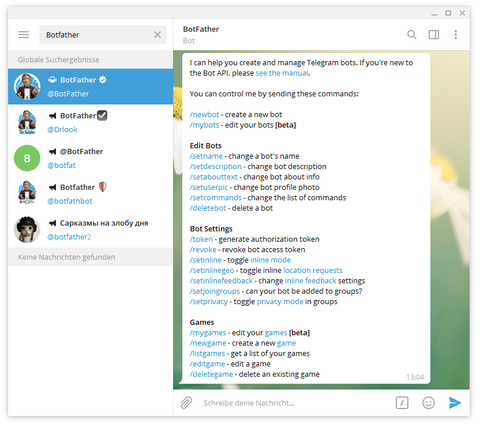Open the 'games' link after /mygames
Screen dimensions: 480x427
pyautogui.click(x=276, y=333)
